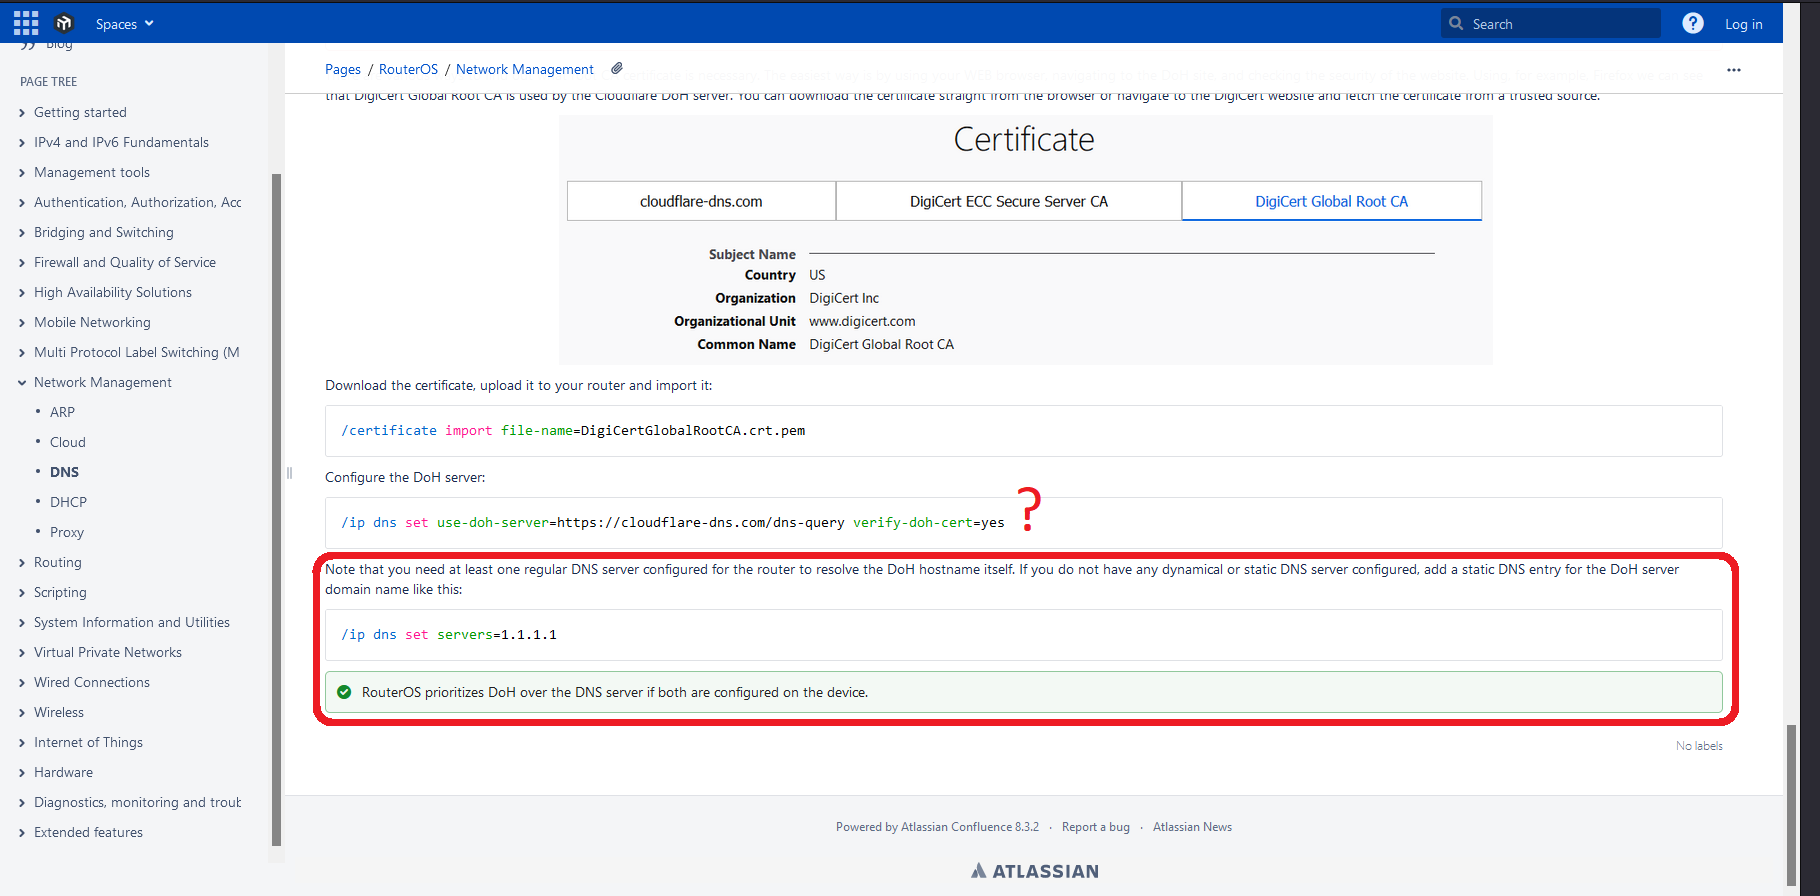Image resolution: width=1820 pixels, height=896 pixels.
Task: Open the Spaces dropdown menu
Action: pos(125,24)
